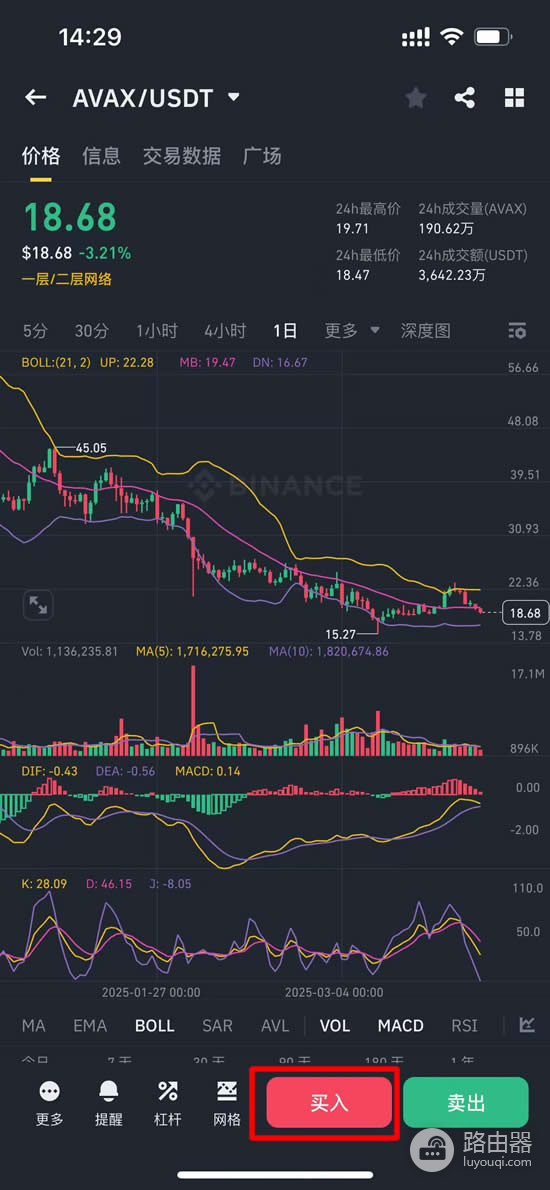Open chart settings icon beside 深度图
The image size is (550, 1190).
pos(517,331)
